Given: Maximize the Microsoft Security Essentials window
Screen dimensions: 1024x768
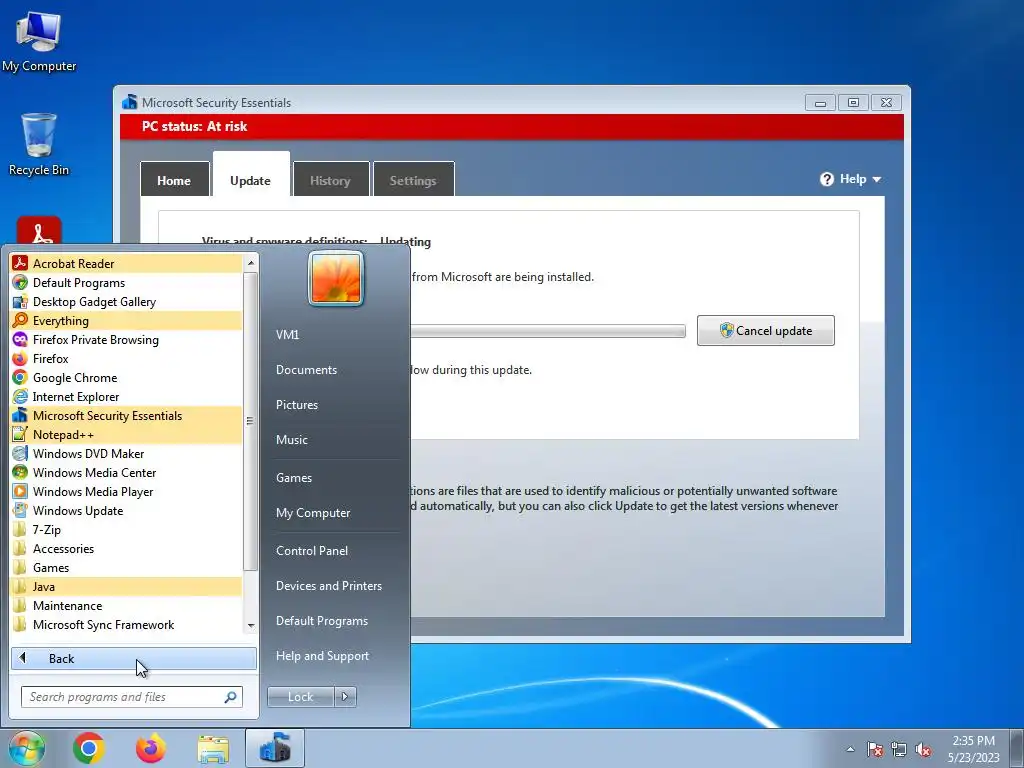Looking at the screenshot, I should 853,103.
